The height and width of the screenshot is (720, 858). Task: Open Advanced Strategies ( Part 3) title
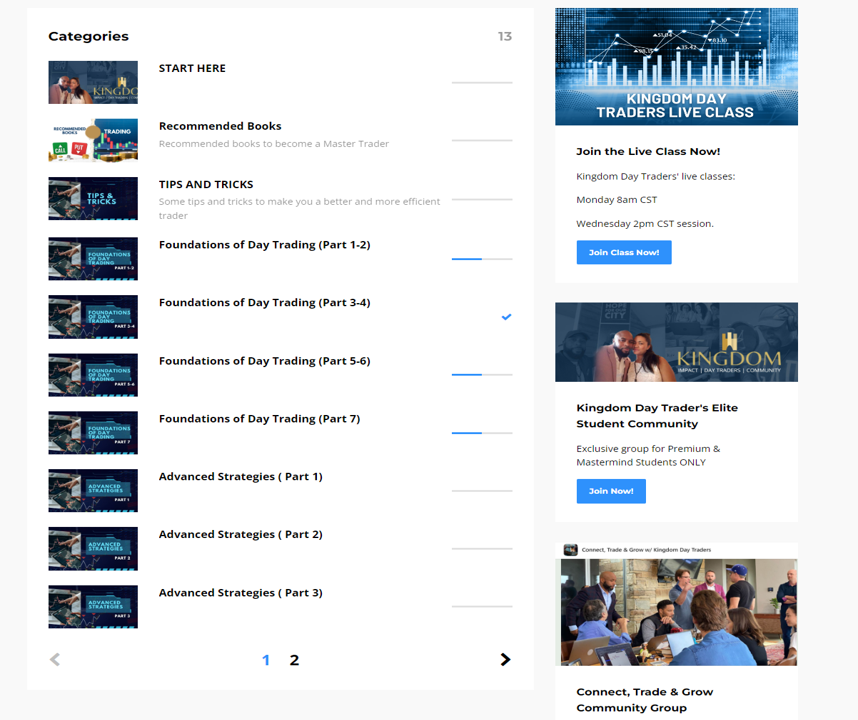240,593
